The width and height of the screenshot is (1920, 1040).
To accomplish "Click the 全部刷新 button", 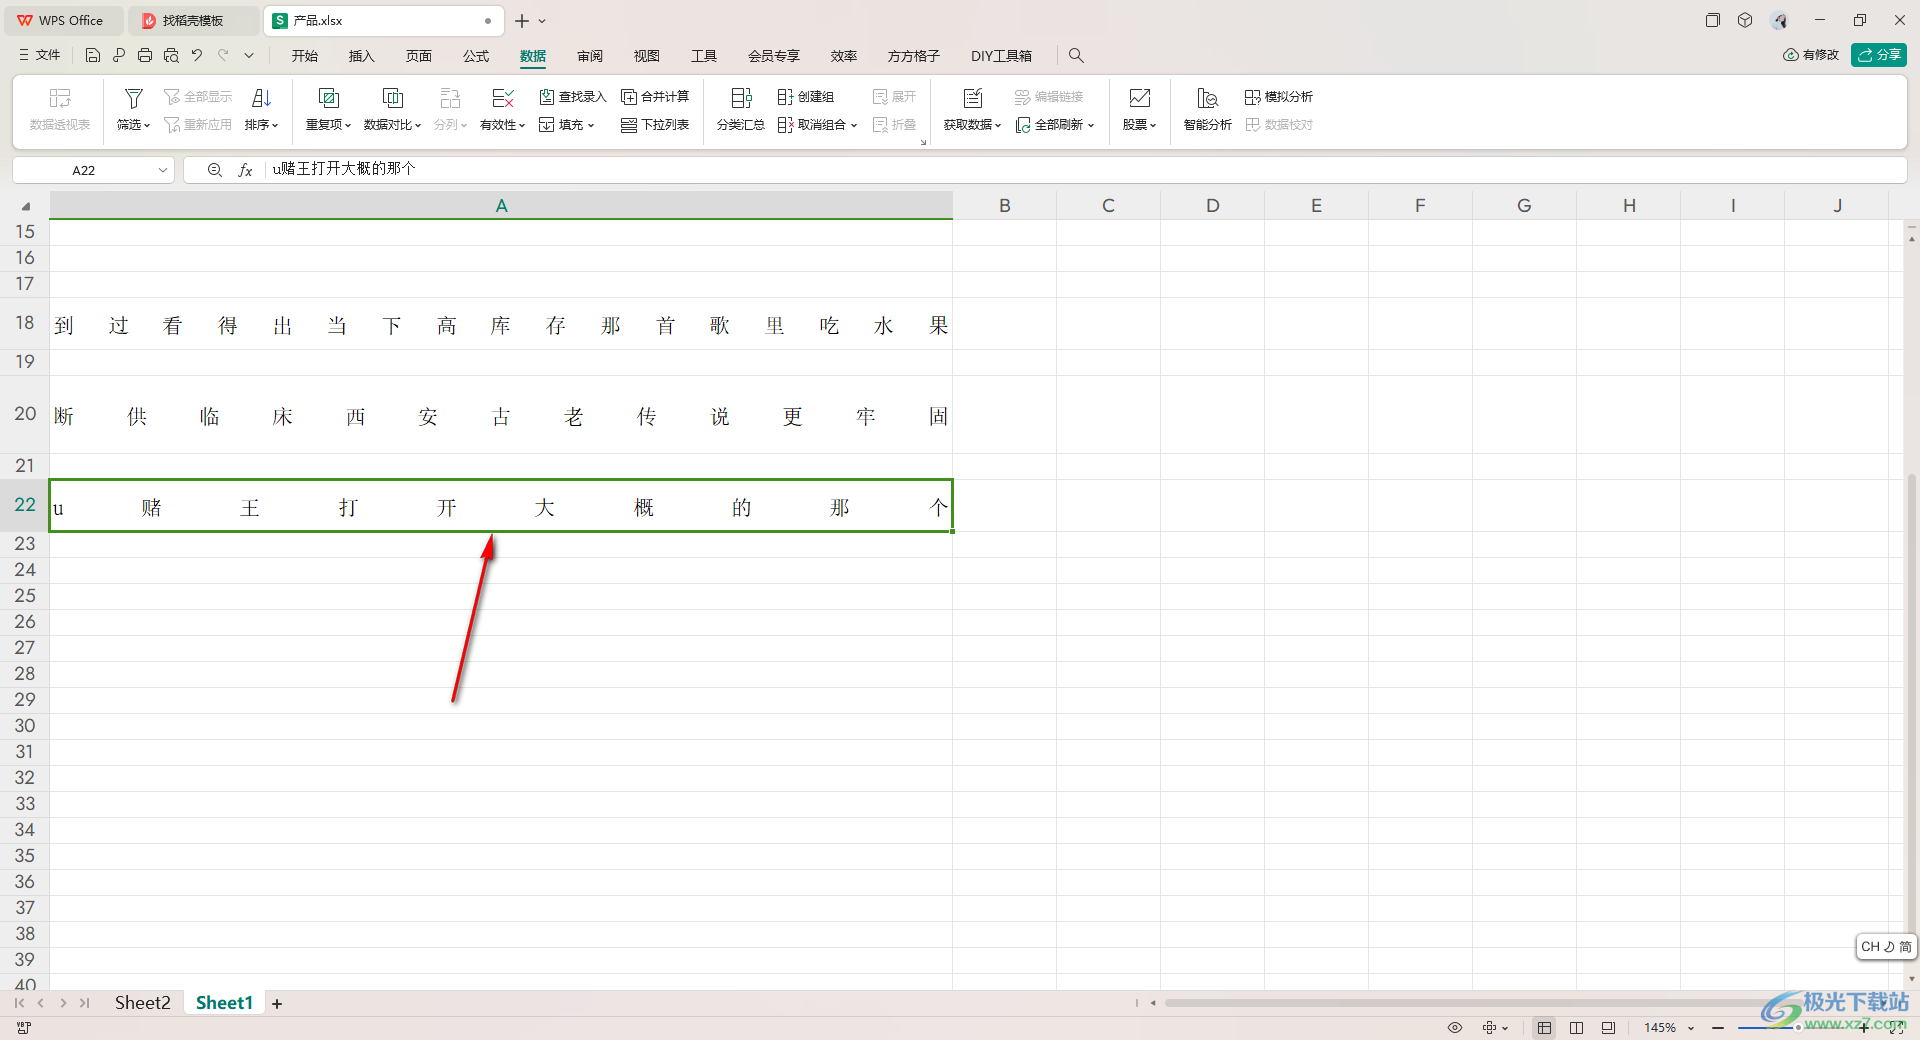I will 1055,125.
